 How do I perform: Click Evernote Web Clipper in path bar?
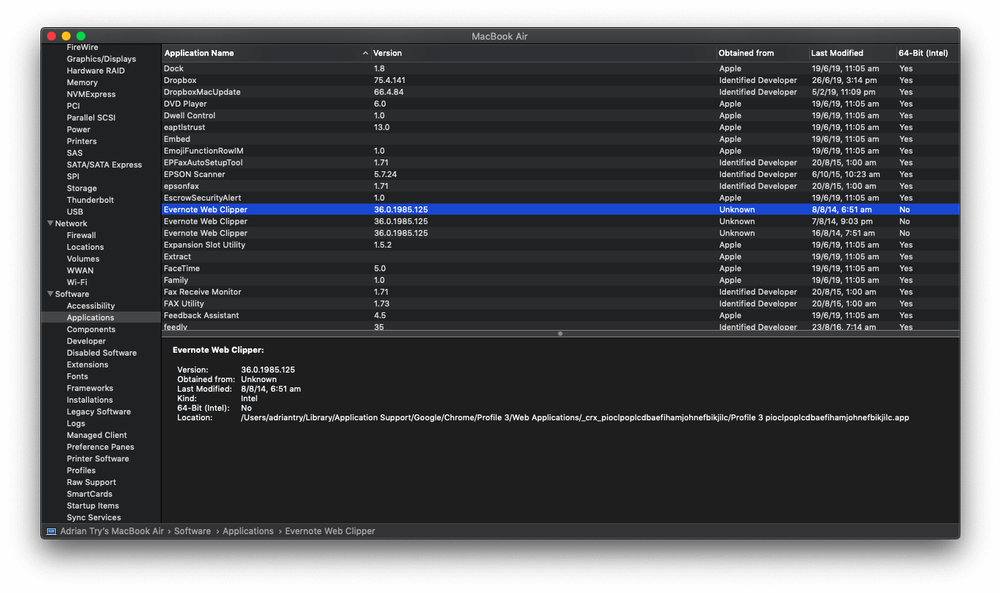click(330, 531)
